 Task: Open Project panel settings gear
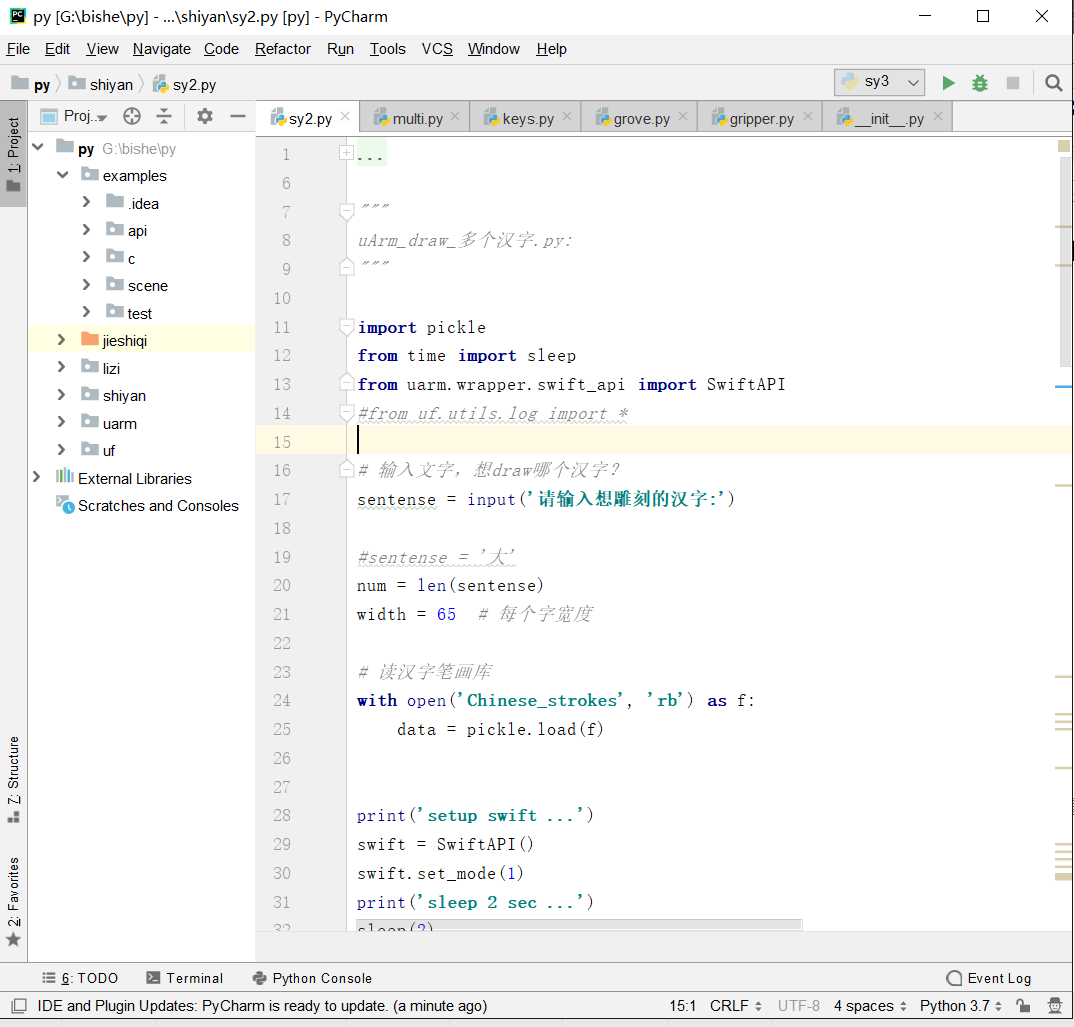point(205,117)
